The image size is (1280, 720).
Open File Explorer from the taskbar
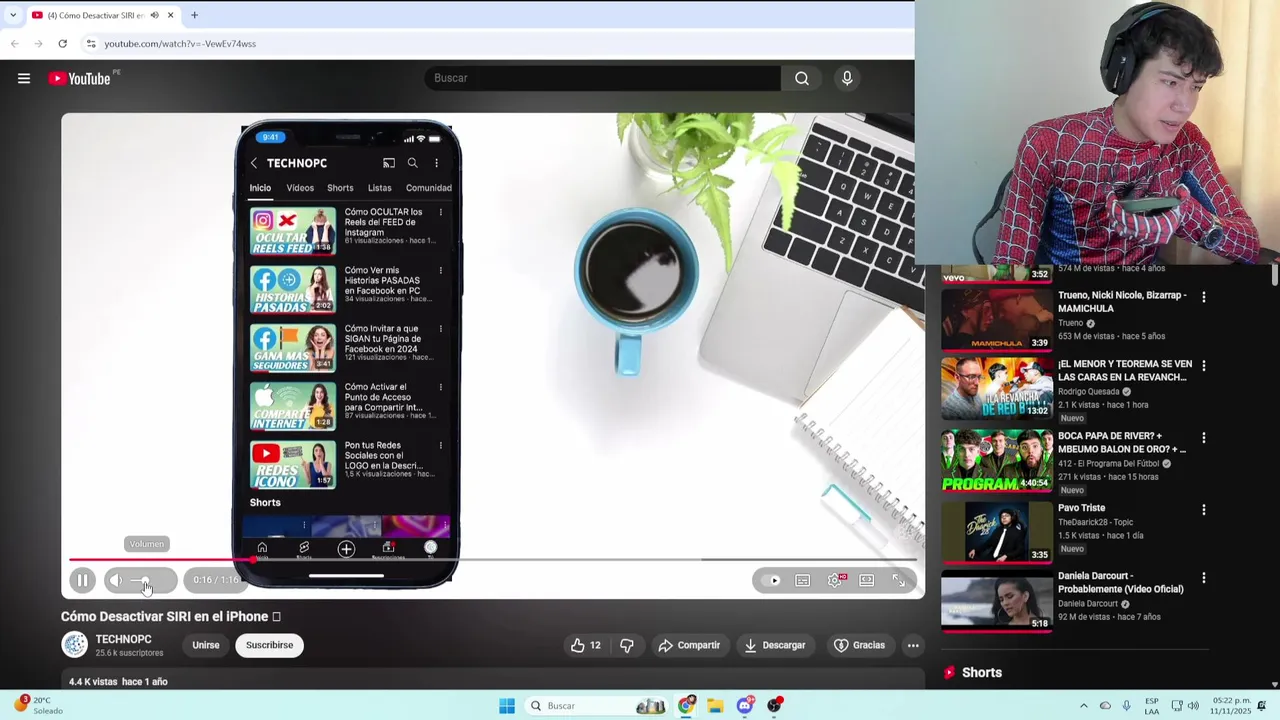(x=715, y=706)
